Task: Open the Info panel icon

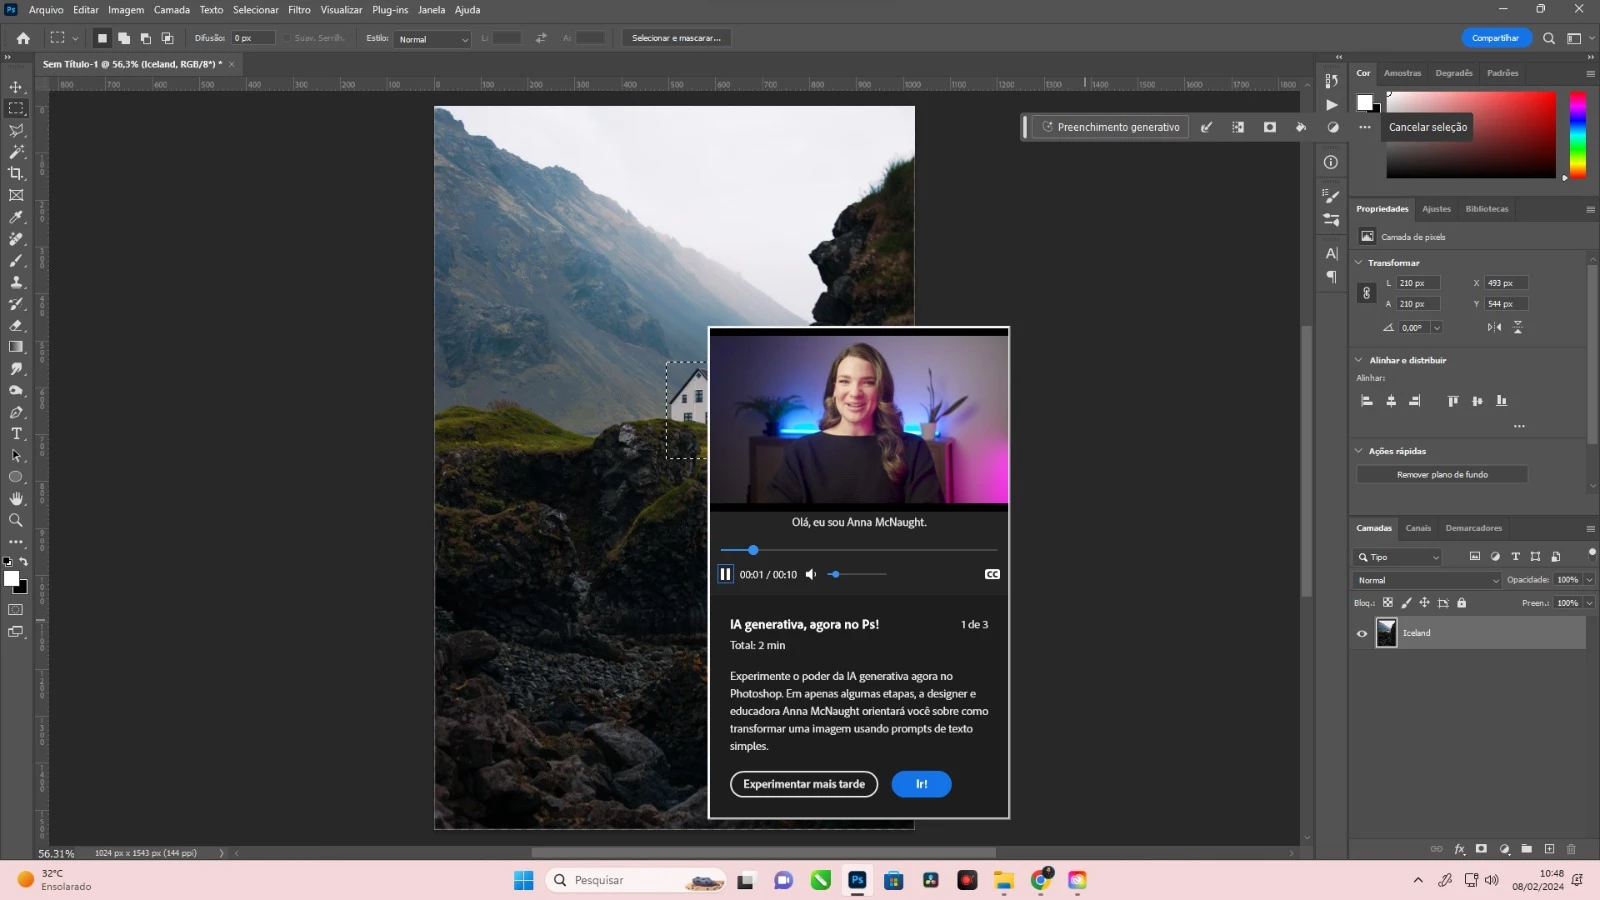Action: 1331,162
